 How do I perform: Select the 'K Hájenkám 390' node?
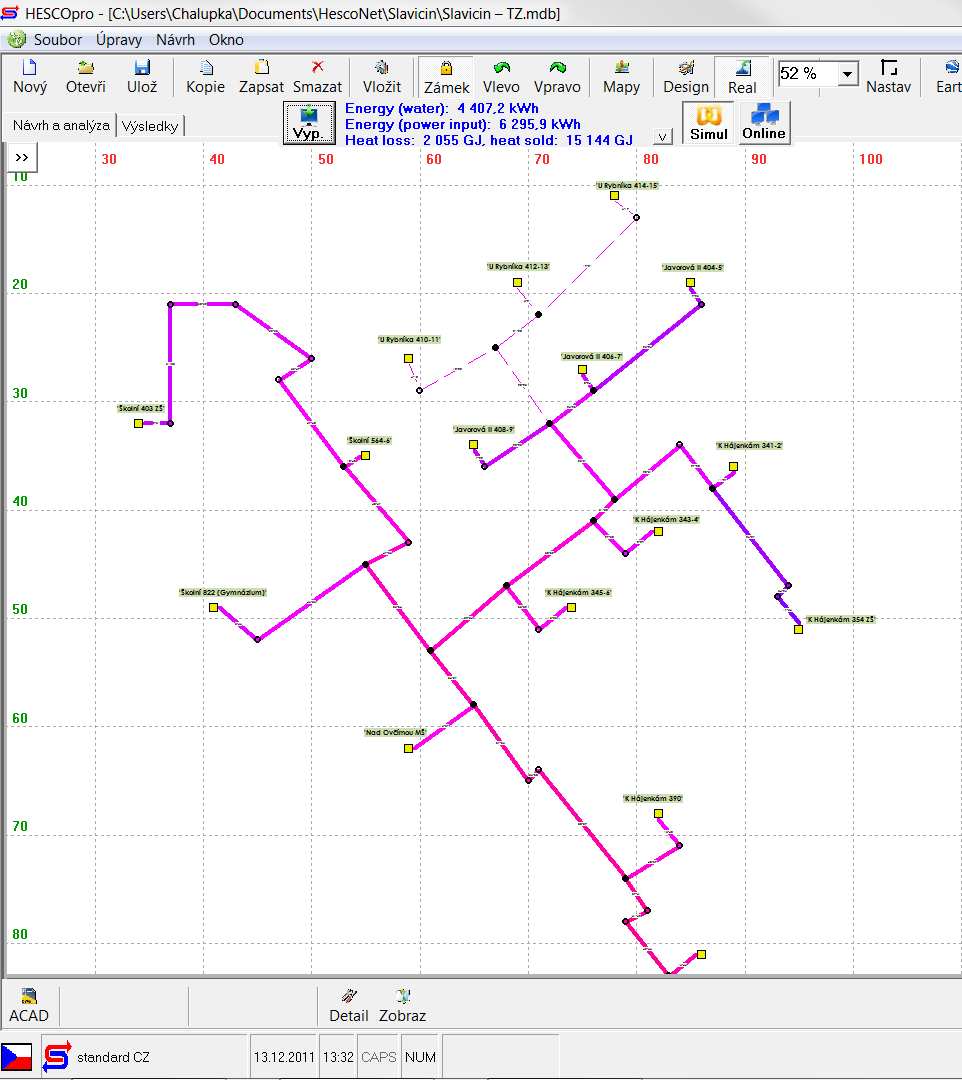[658, 813]
